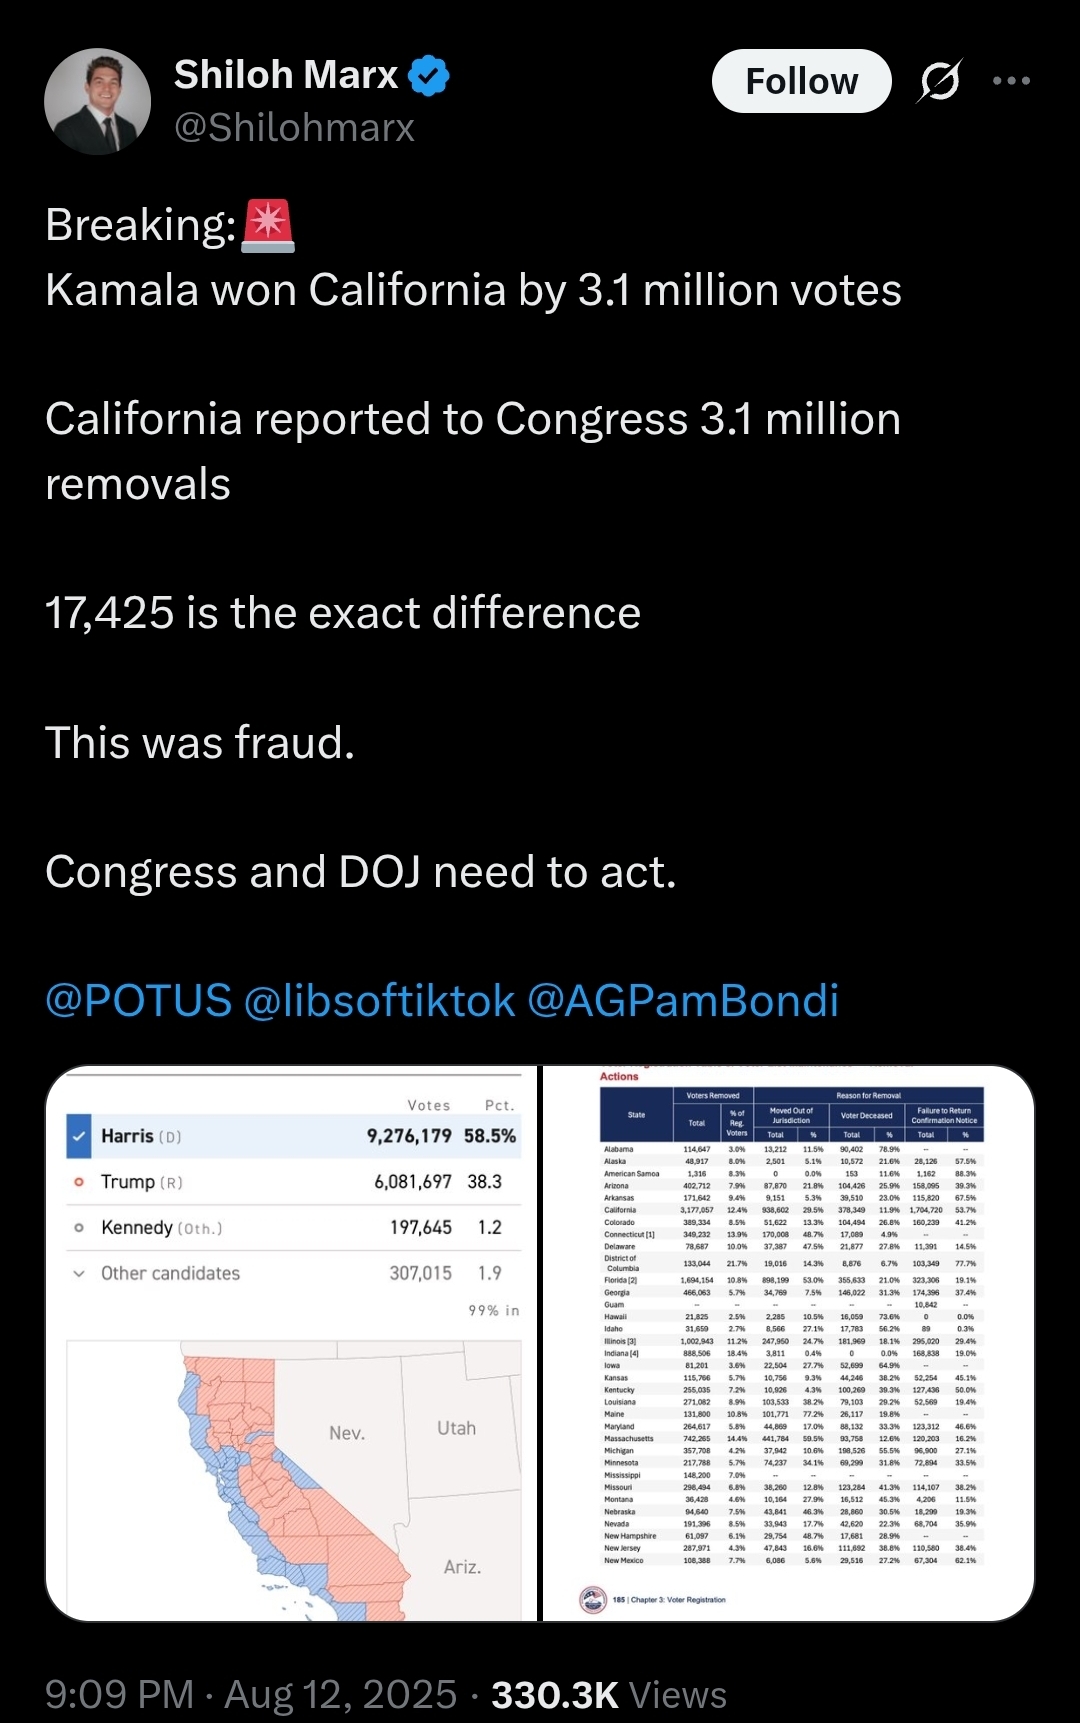This screenshot has width=1080, height=1723.
Task: Open the California election results image
Action: pos(292,1343)
